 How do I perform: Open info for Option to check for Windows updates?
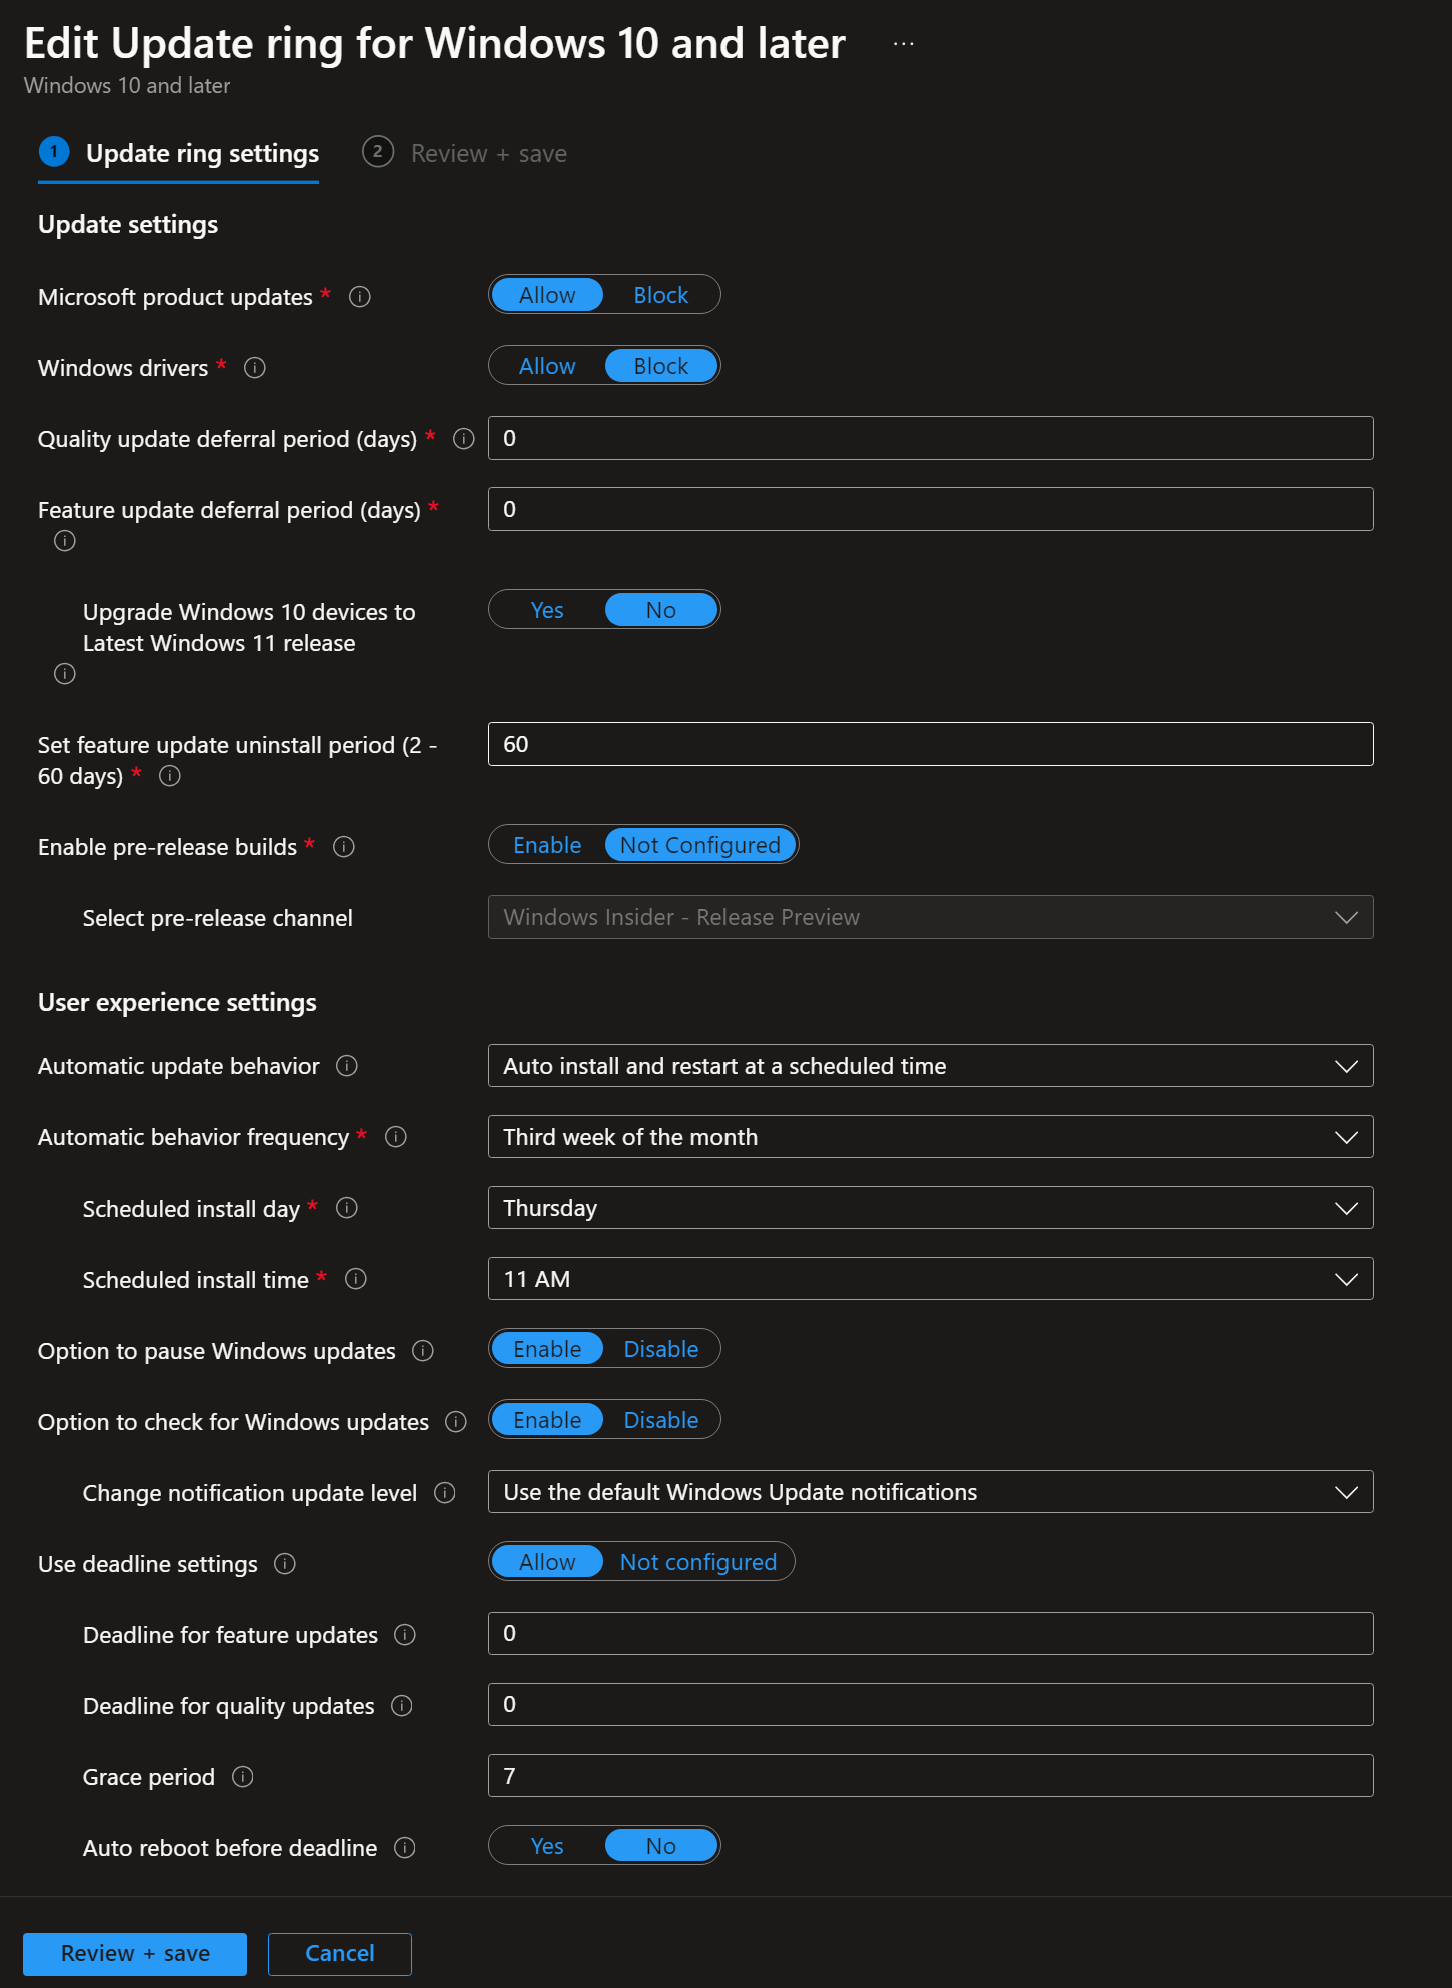(x=456, y=1422)
